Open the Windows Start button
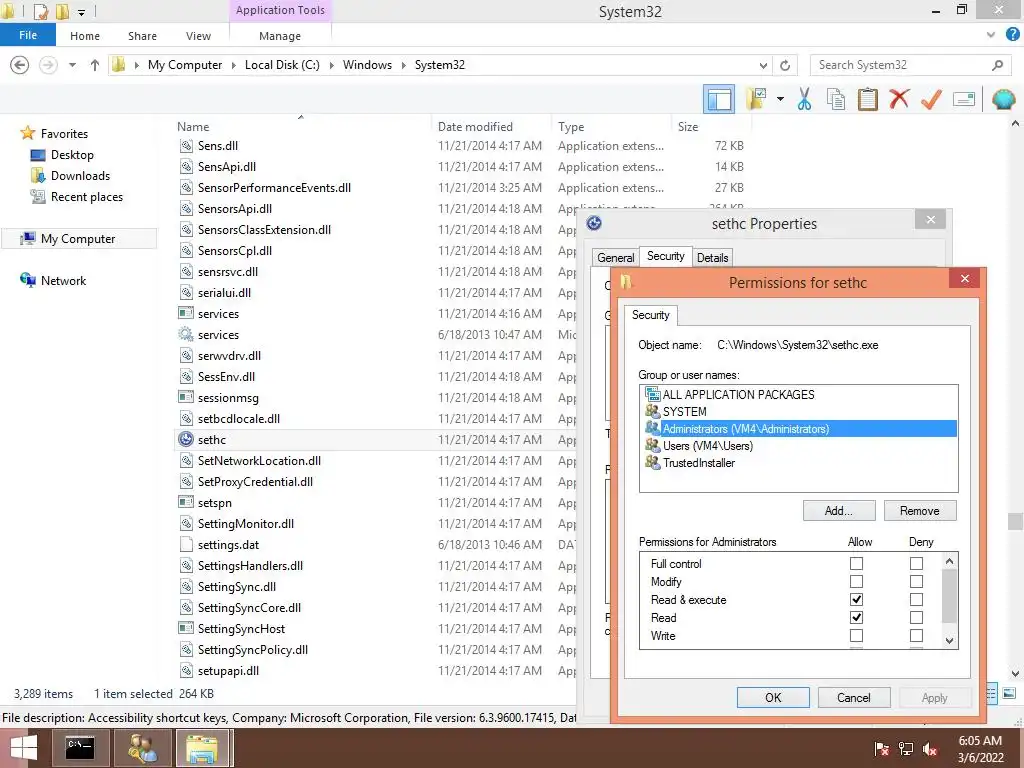This screenshot has height=768, width=1024. [24, 748]
